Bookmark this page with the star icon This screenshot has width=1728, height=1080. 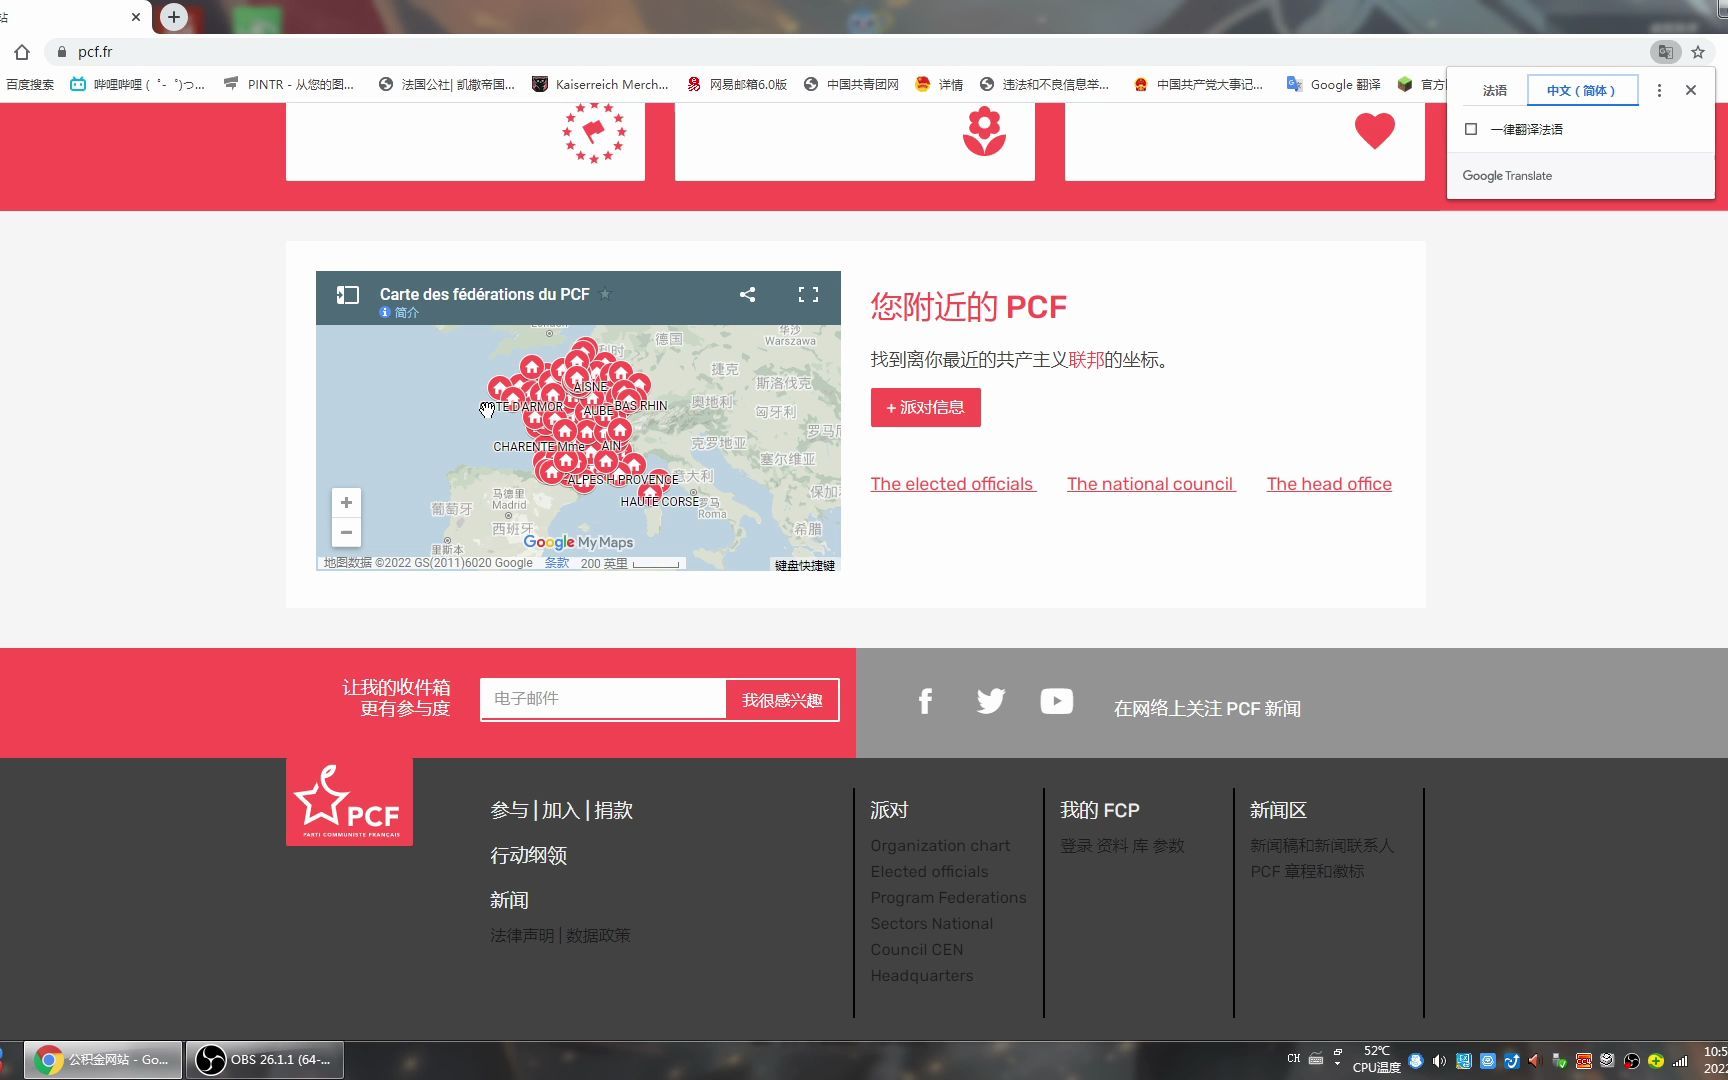click(x=1698, y=52)
